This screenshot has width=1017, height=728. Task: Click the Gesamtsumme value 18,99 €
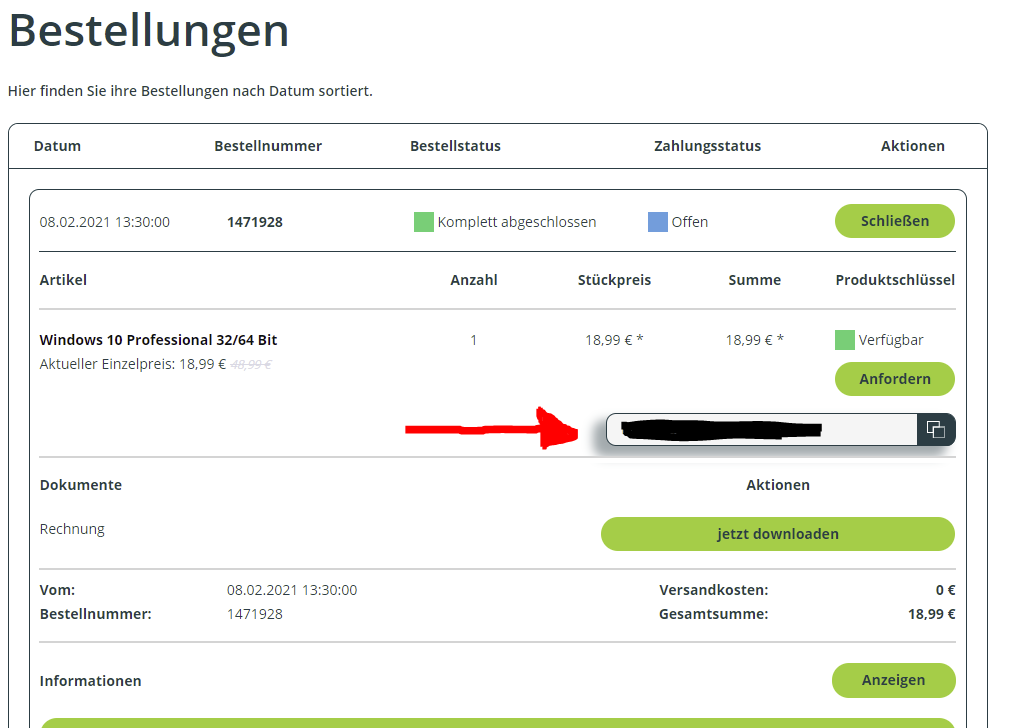click(931, 614)
